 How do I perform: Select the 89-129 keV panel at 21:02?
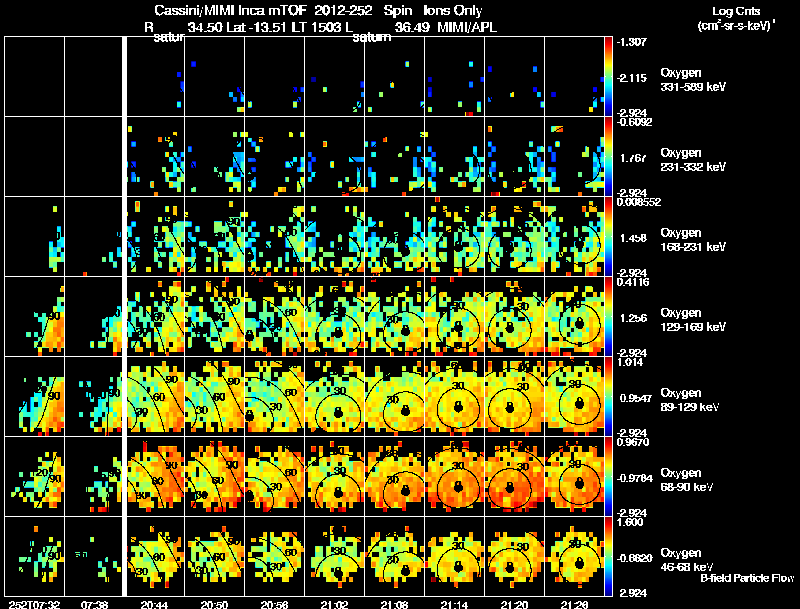click(x=334, y=397)
